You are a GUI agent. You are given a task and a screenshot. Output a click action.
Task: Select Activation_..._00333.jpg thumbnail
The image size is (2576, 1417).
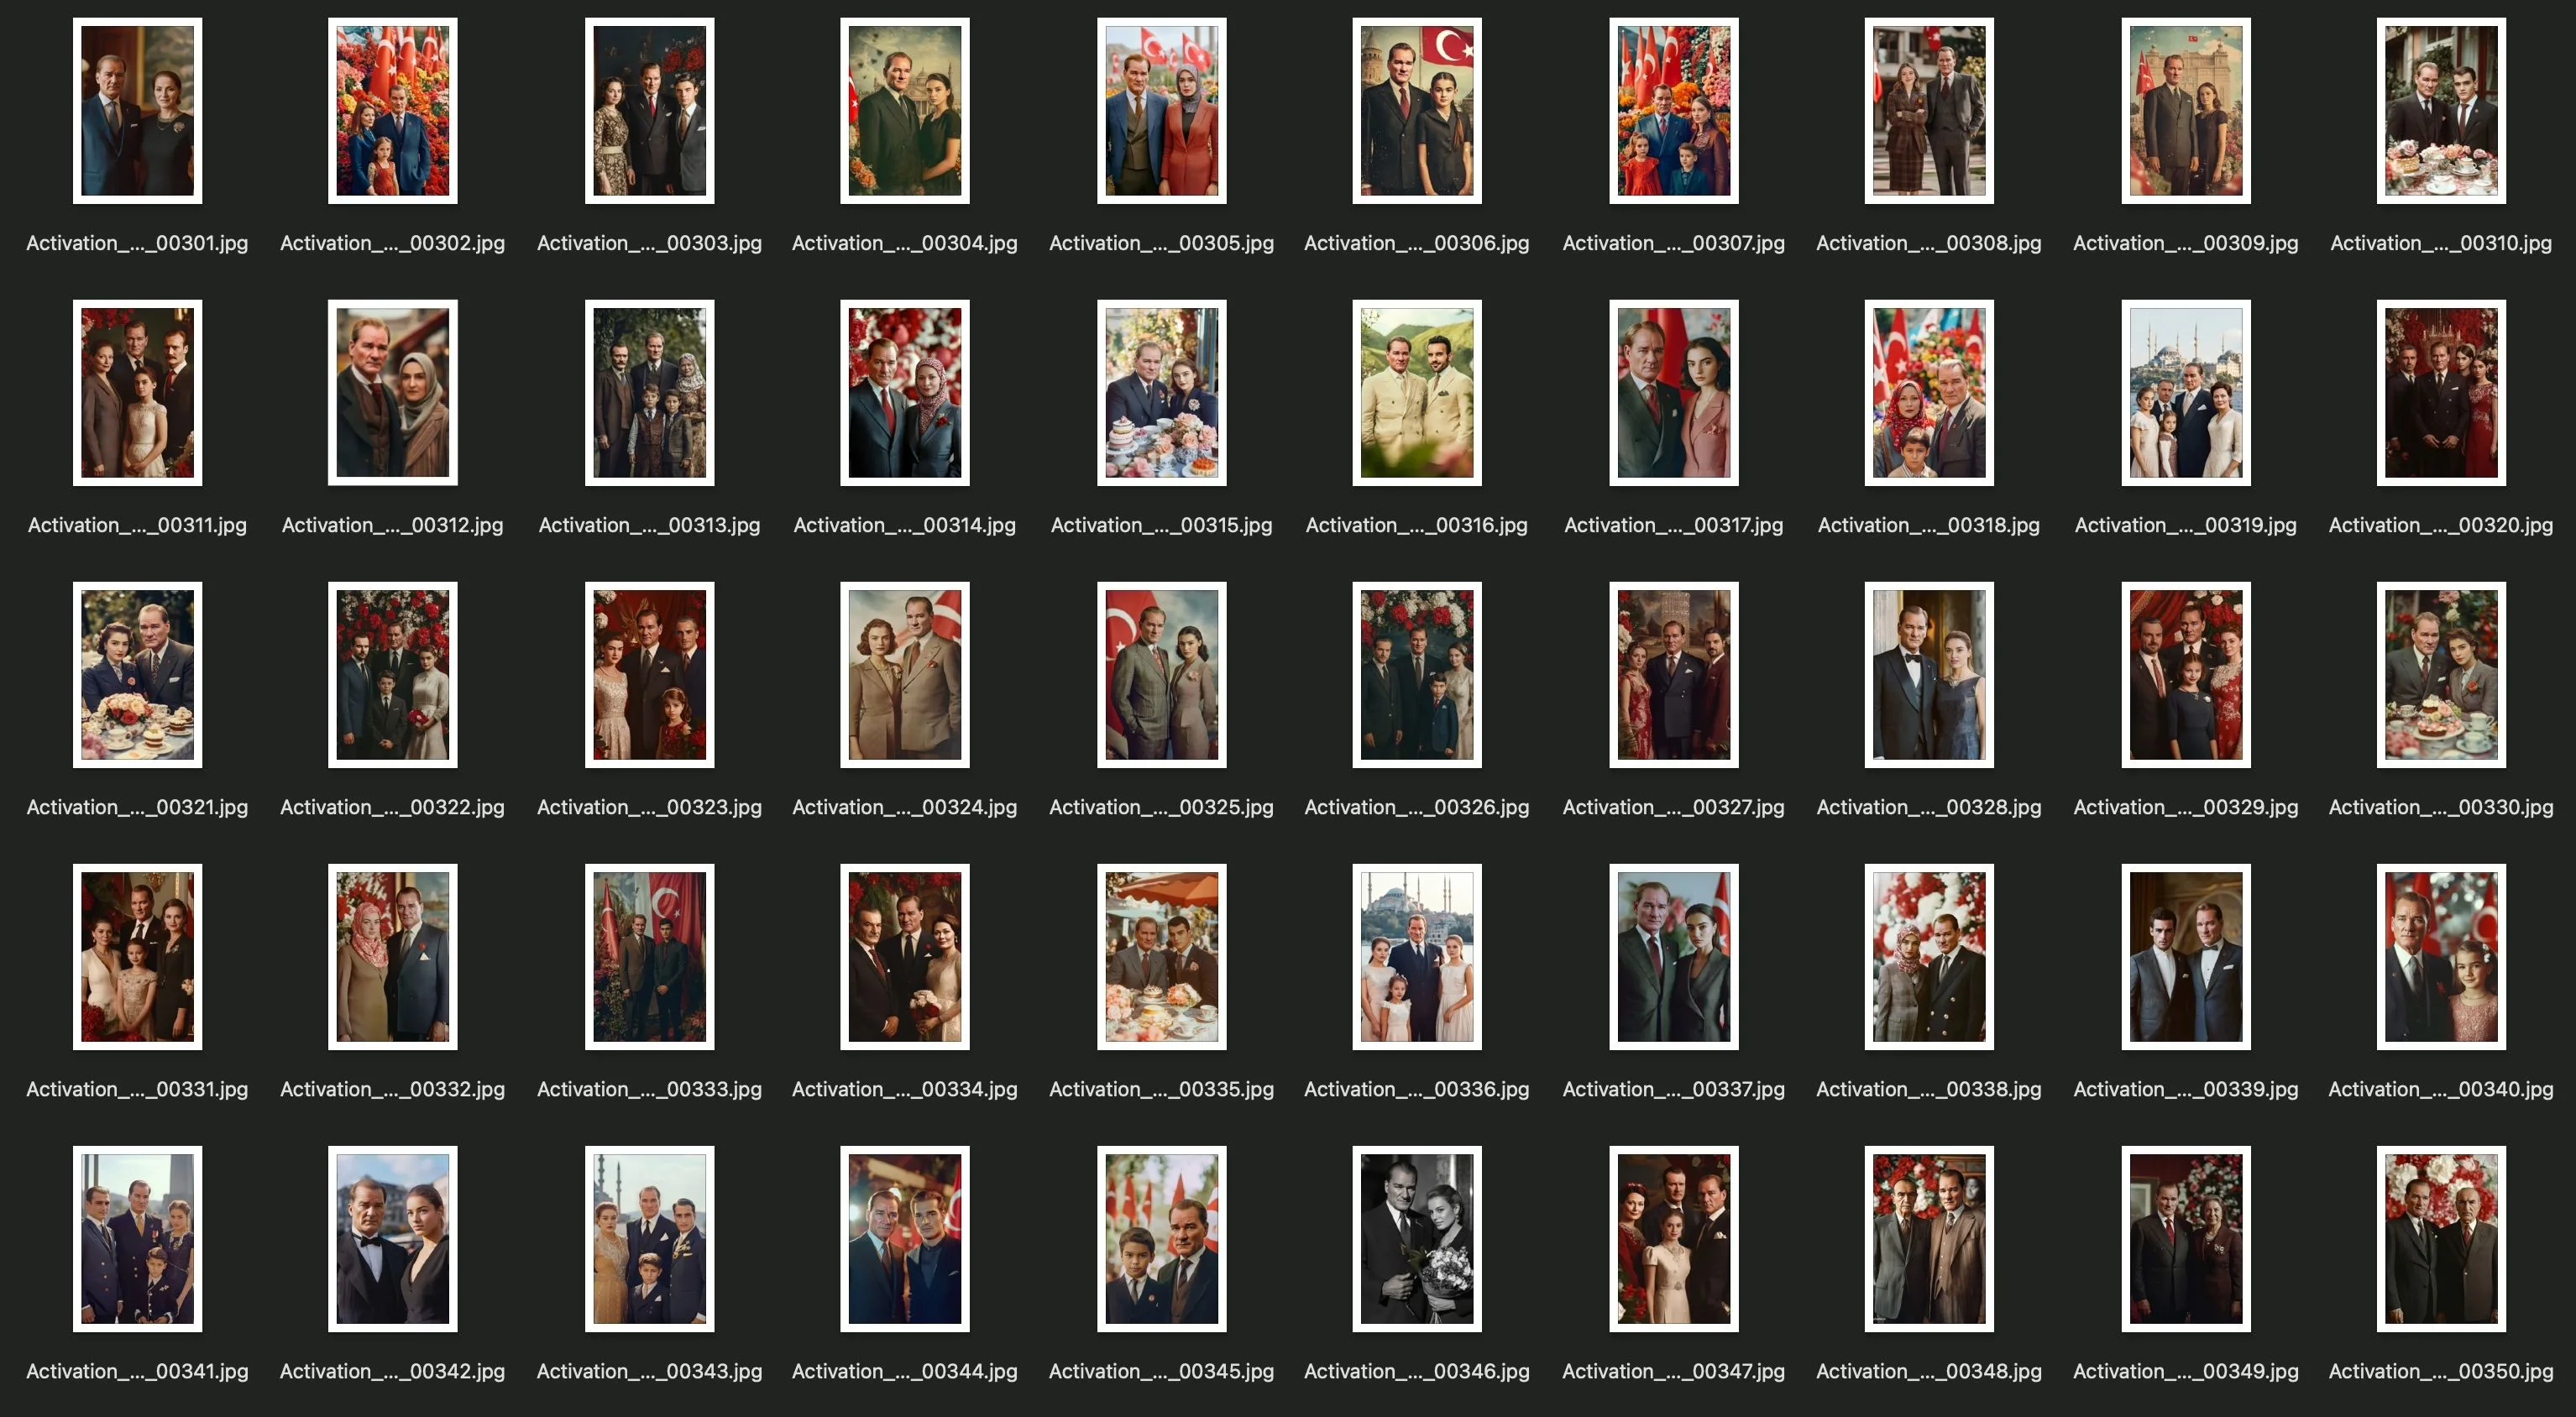tap(649, 957)
